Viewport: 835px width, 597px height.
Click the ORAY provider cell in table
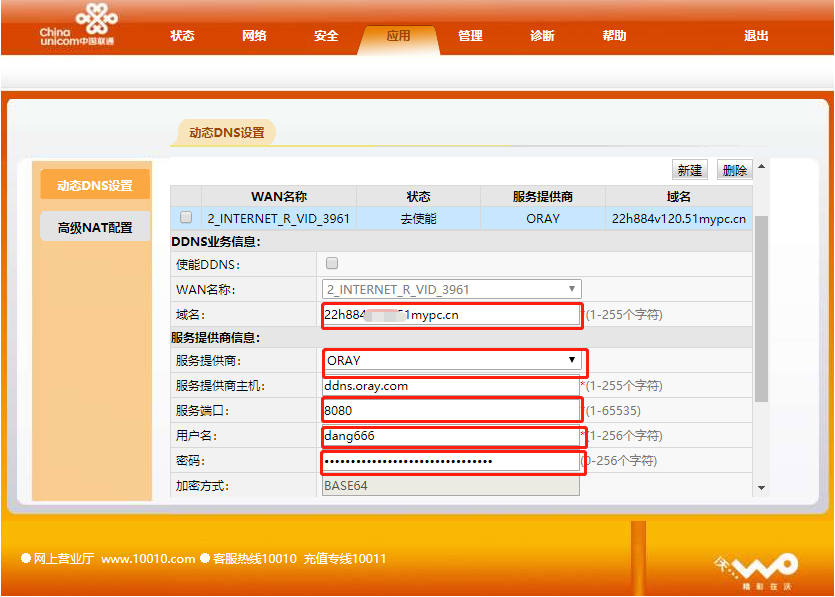543,218
